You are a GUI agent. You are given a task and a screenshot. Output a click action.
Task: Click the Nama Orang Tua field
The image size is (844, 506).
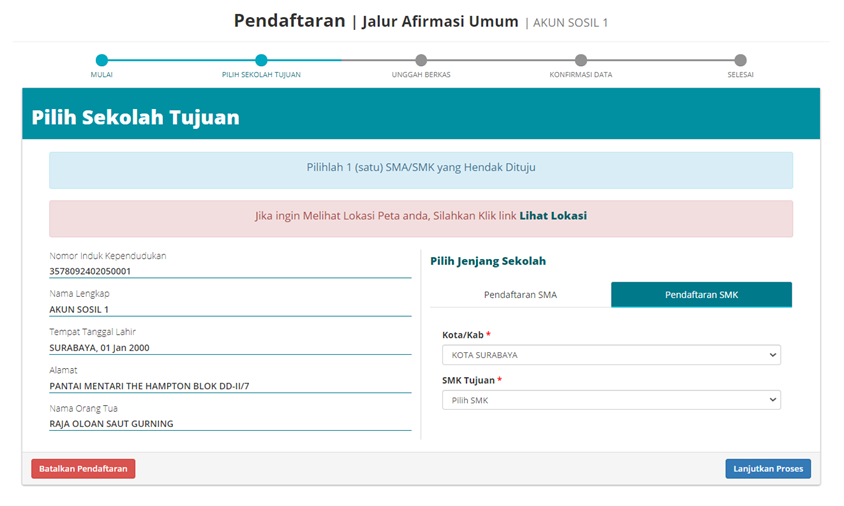click(230, 424)
